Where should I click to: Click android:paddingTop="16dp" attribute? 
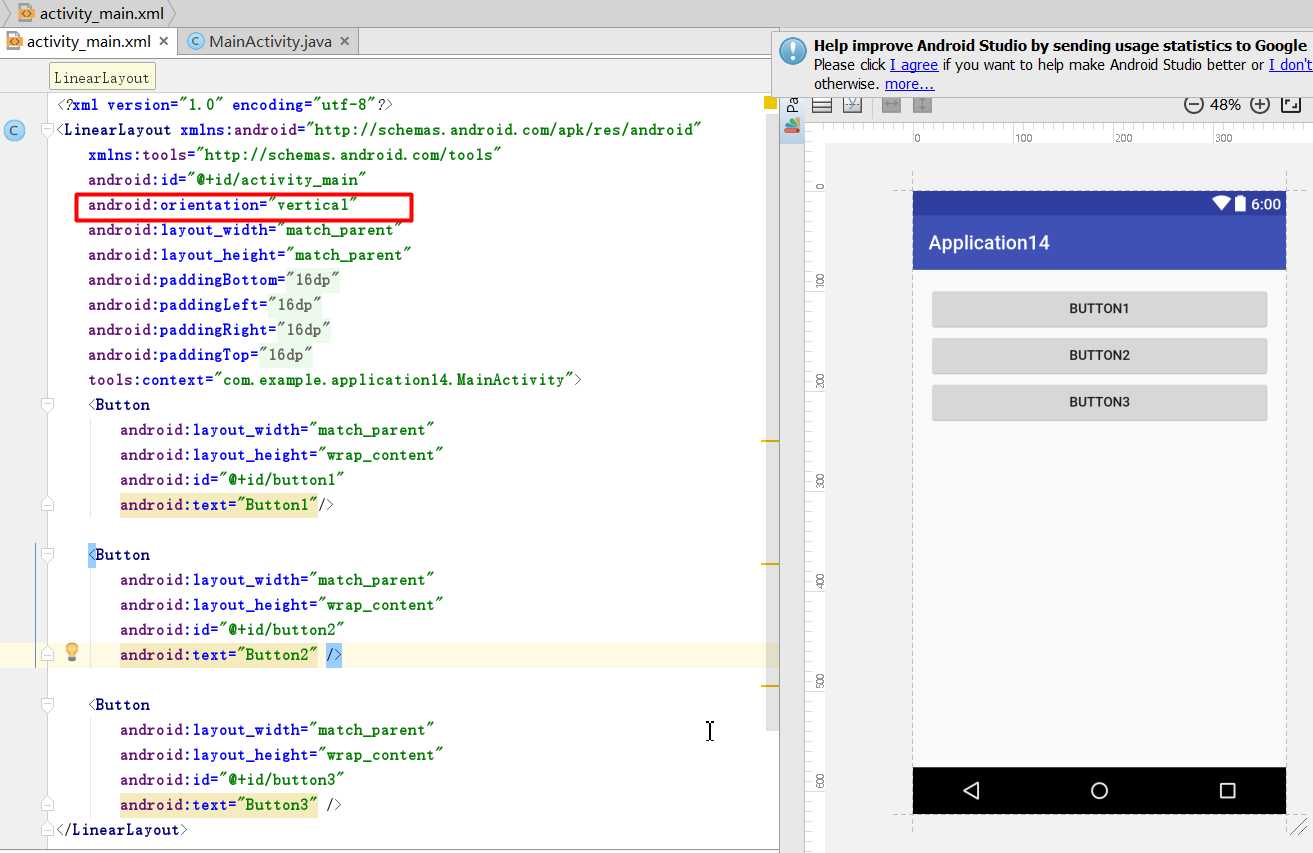(x=200, y=355)
